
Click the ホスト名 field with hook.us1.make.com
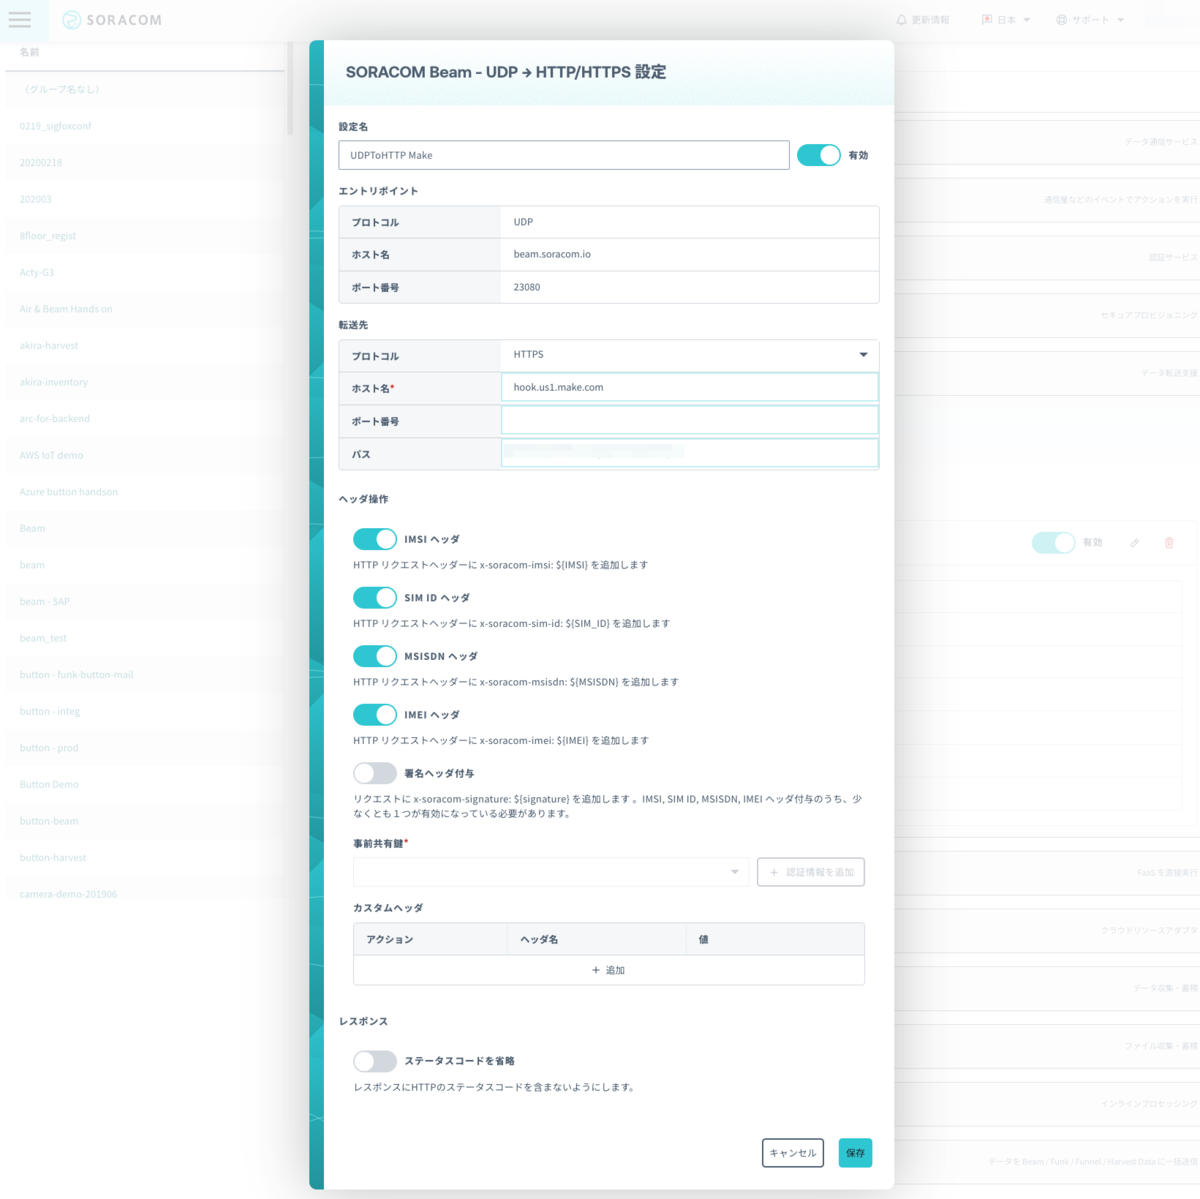(x=689, y=387)
